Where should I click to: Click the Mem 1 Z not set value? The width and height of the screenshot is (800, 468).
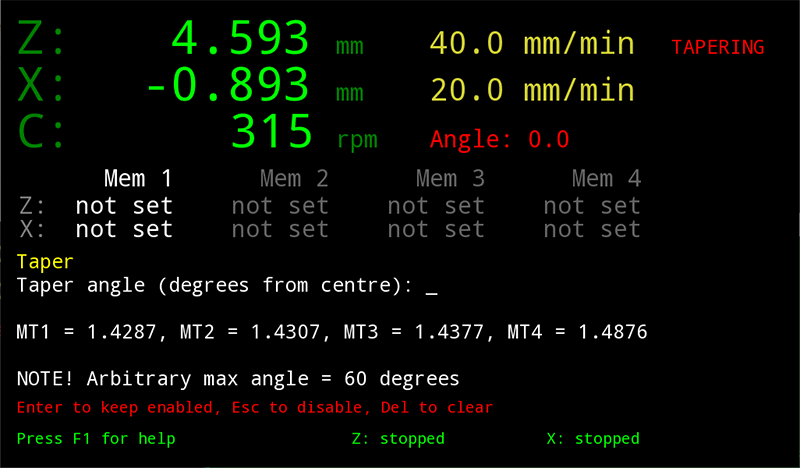tap(124, 206)
